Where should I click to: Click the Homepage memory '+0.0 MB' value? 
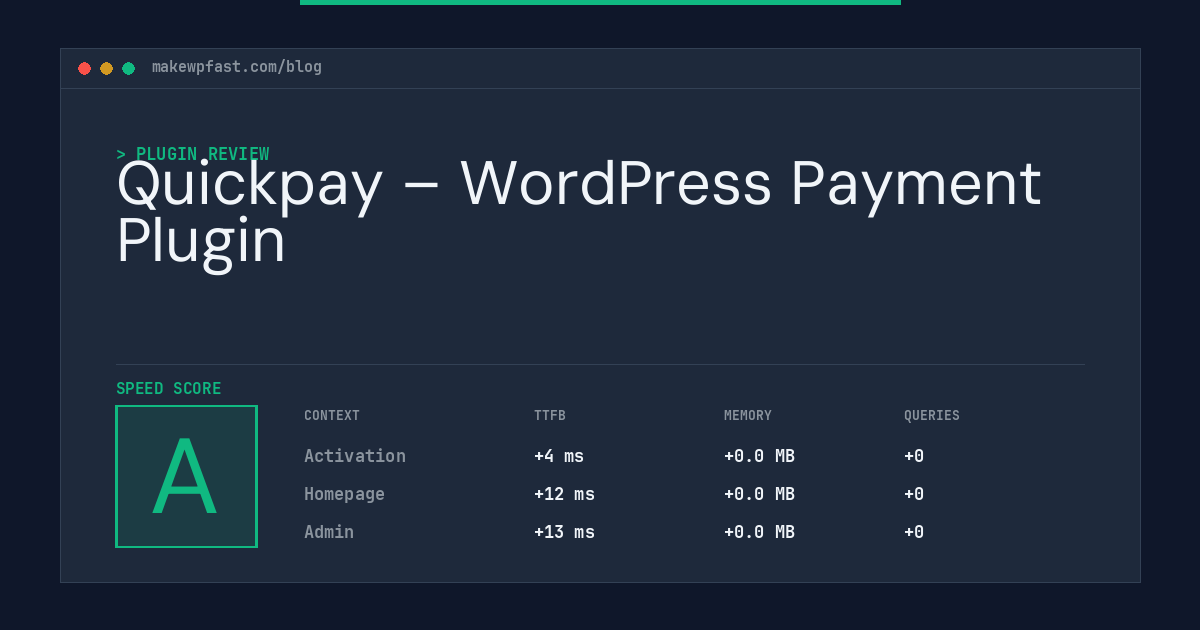point(759,494)
